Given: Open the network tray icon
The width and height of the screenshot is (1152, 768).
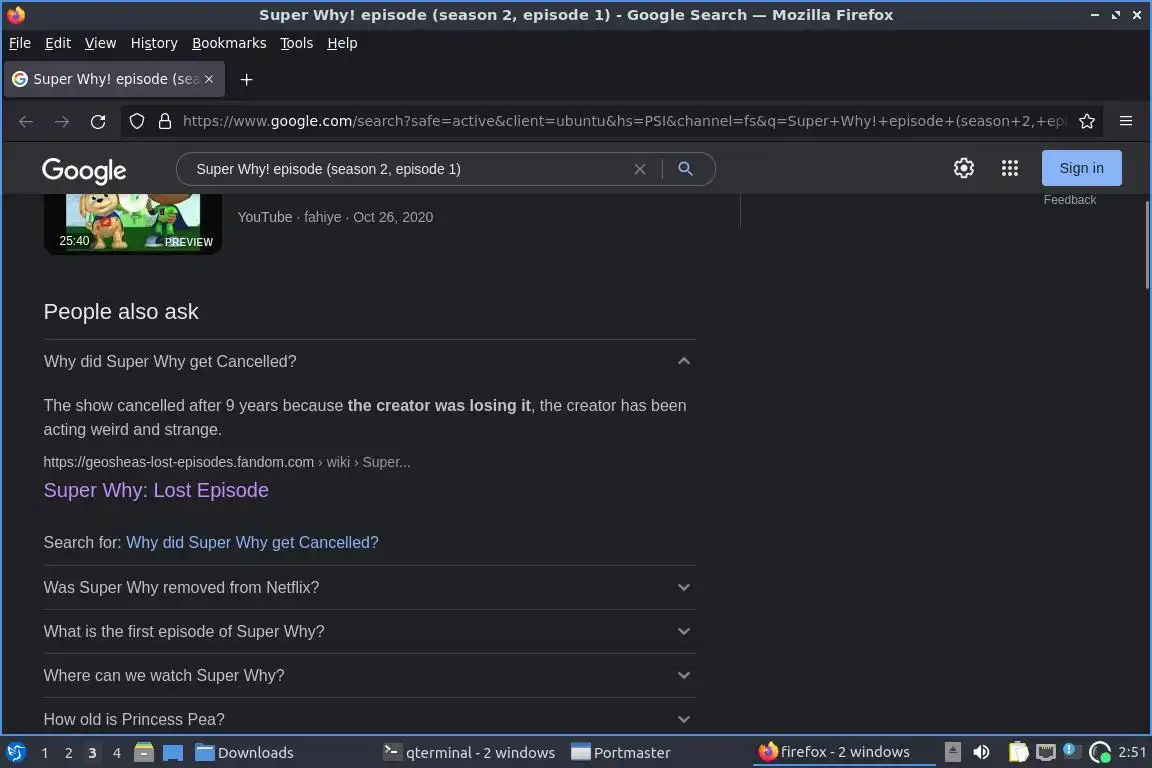Looking at the screenshot, I should 1045,752.
